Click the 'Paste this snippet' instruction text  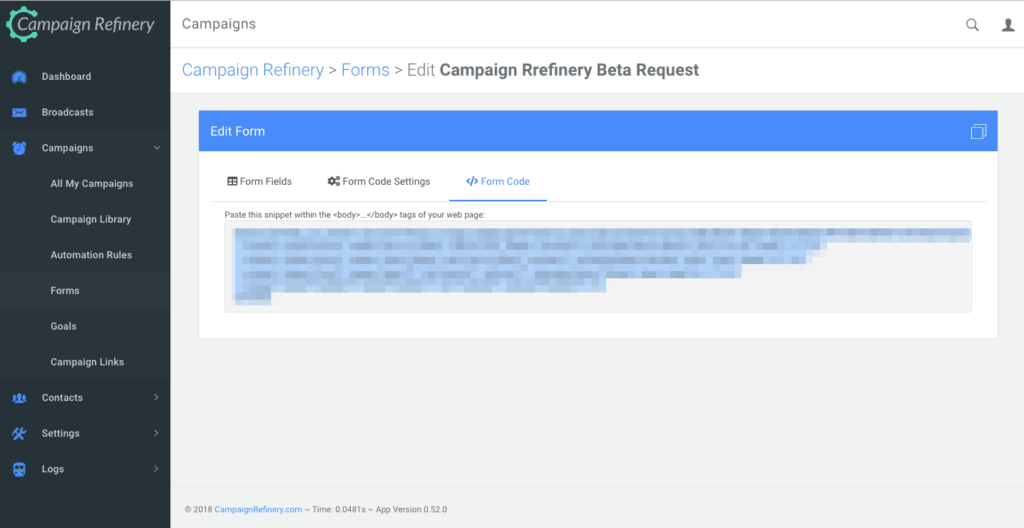point(355,214)
